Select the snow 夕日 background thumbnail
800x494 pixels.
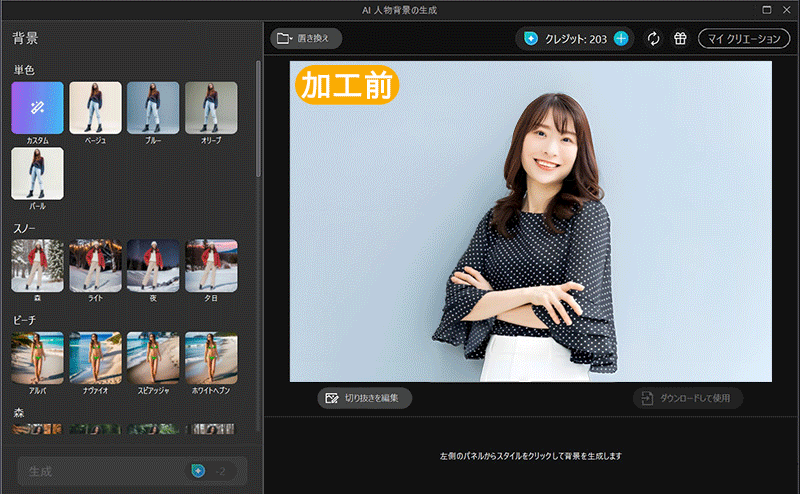click(x=211, y=266)
